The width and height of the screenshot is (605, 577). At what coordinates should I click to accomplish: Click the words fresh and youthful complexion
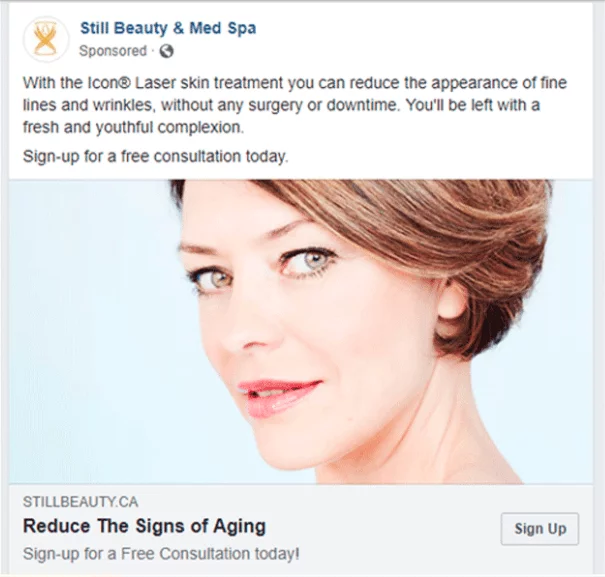pyautogui.click(x=133, y=127)
